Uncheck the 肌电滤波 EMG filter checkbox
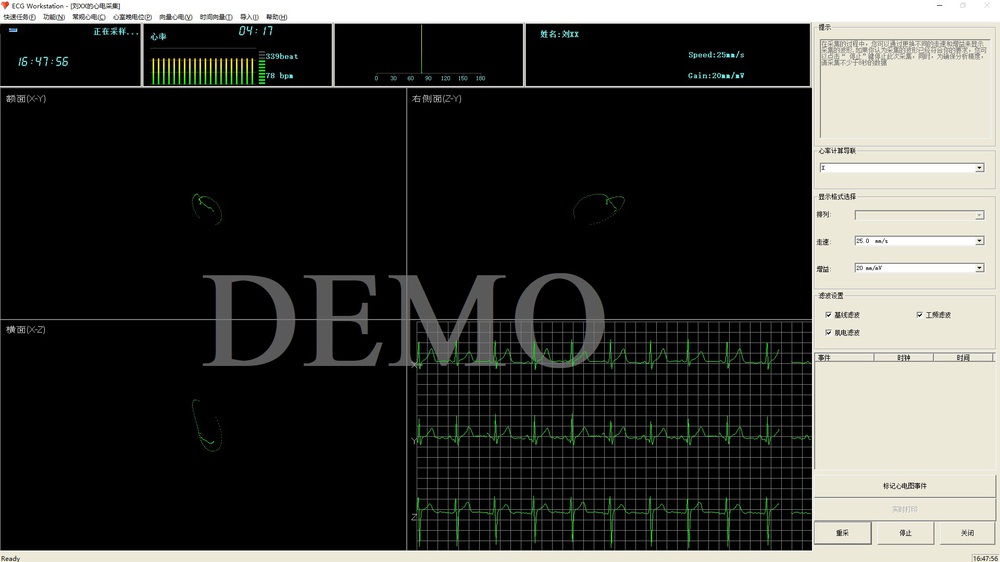Screen dimensions: 1000x562 click(828, 332)
